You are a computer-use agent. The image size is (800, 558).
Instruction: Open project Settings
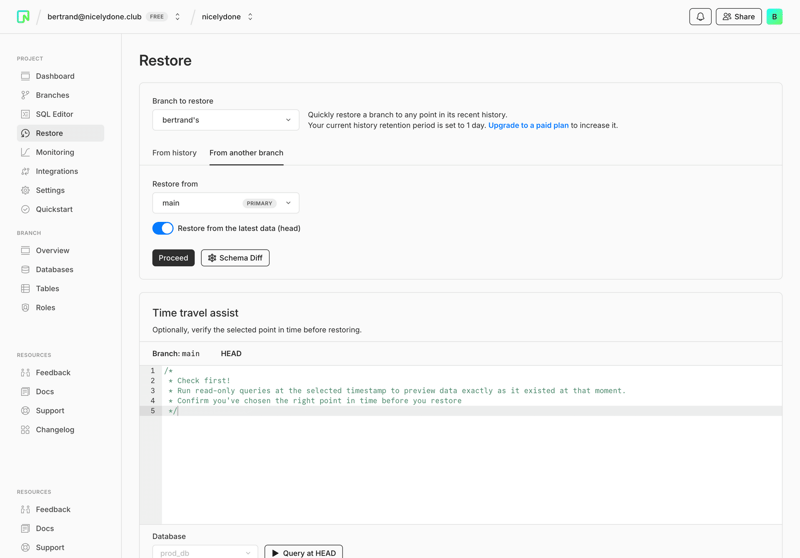tap(60, 190)
